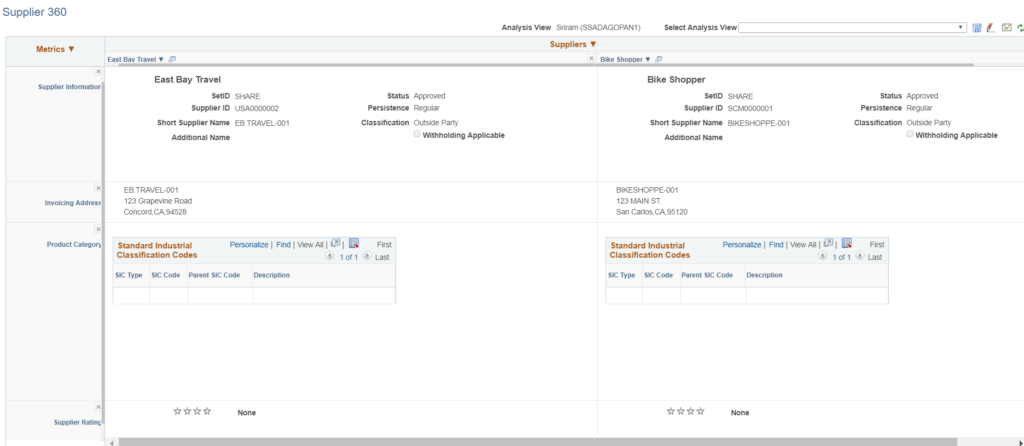Click Find in Bike Shopper grid
This screenshot has height=446, width=1024.
click(776, 244)
